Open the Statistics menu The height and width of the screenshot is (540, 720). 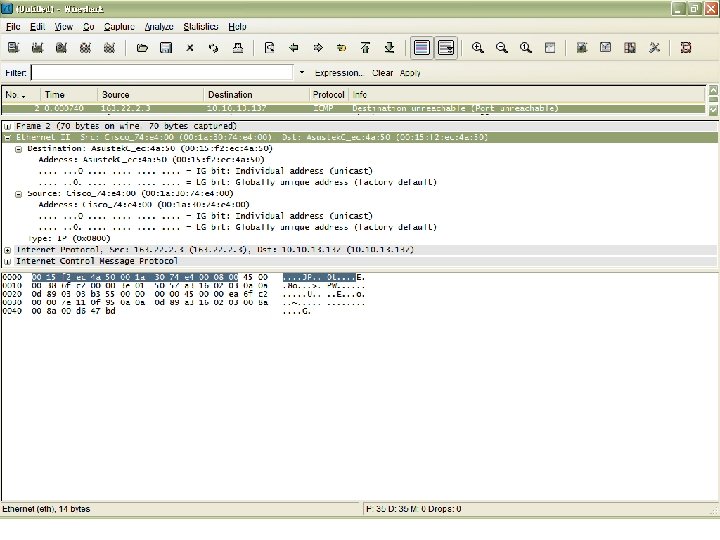(201, 27)
